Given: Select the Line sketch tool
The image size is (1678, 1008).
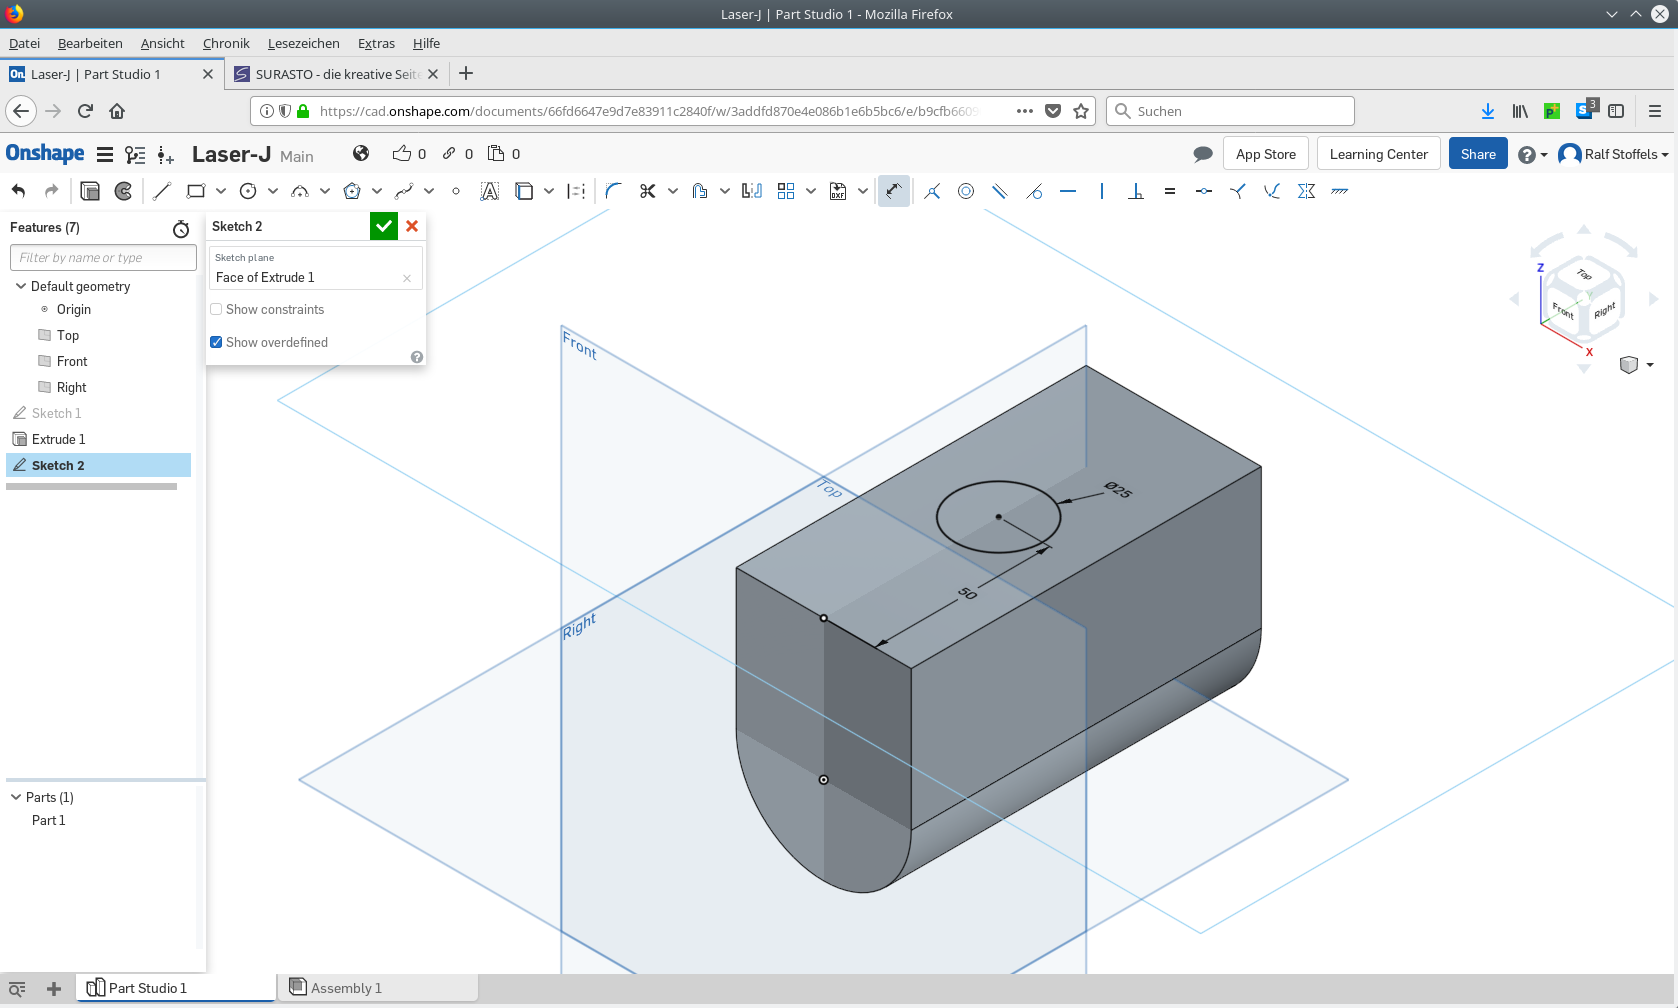Looking at the screenshot, I should click(x=162, y=191).
